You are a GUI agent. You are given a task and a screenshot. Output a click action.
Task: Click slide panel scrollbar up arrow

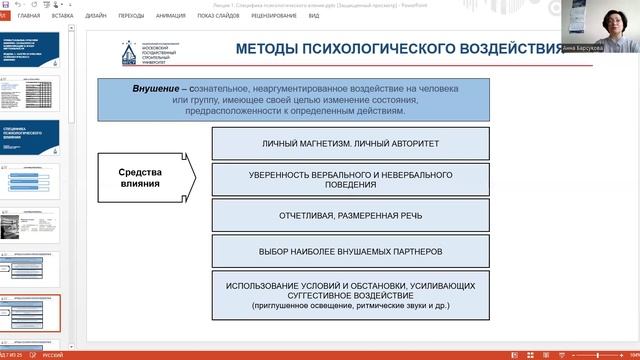click(x=71, y=28)
